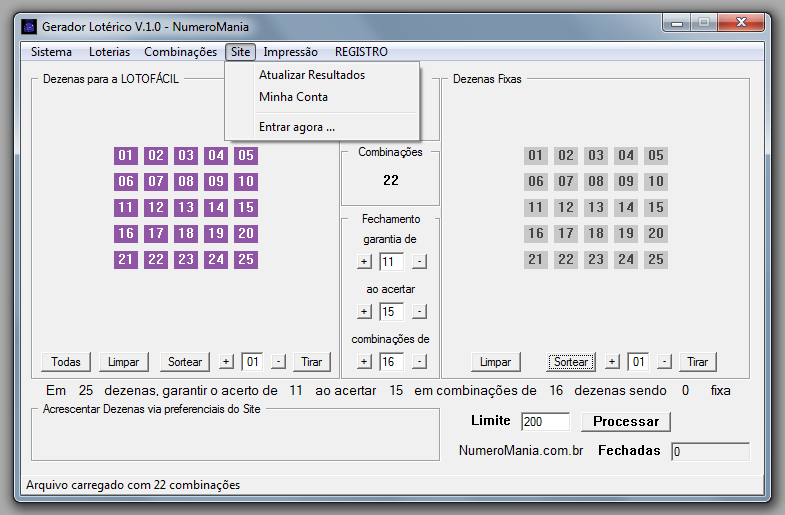Viewport: 785px width, 515px height.
Task: Toggle purple number 25 in LOTOFÁCIL grid
Action: [246, 259]
